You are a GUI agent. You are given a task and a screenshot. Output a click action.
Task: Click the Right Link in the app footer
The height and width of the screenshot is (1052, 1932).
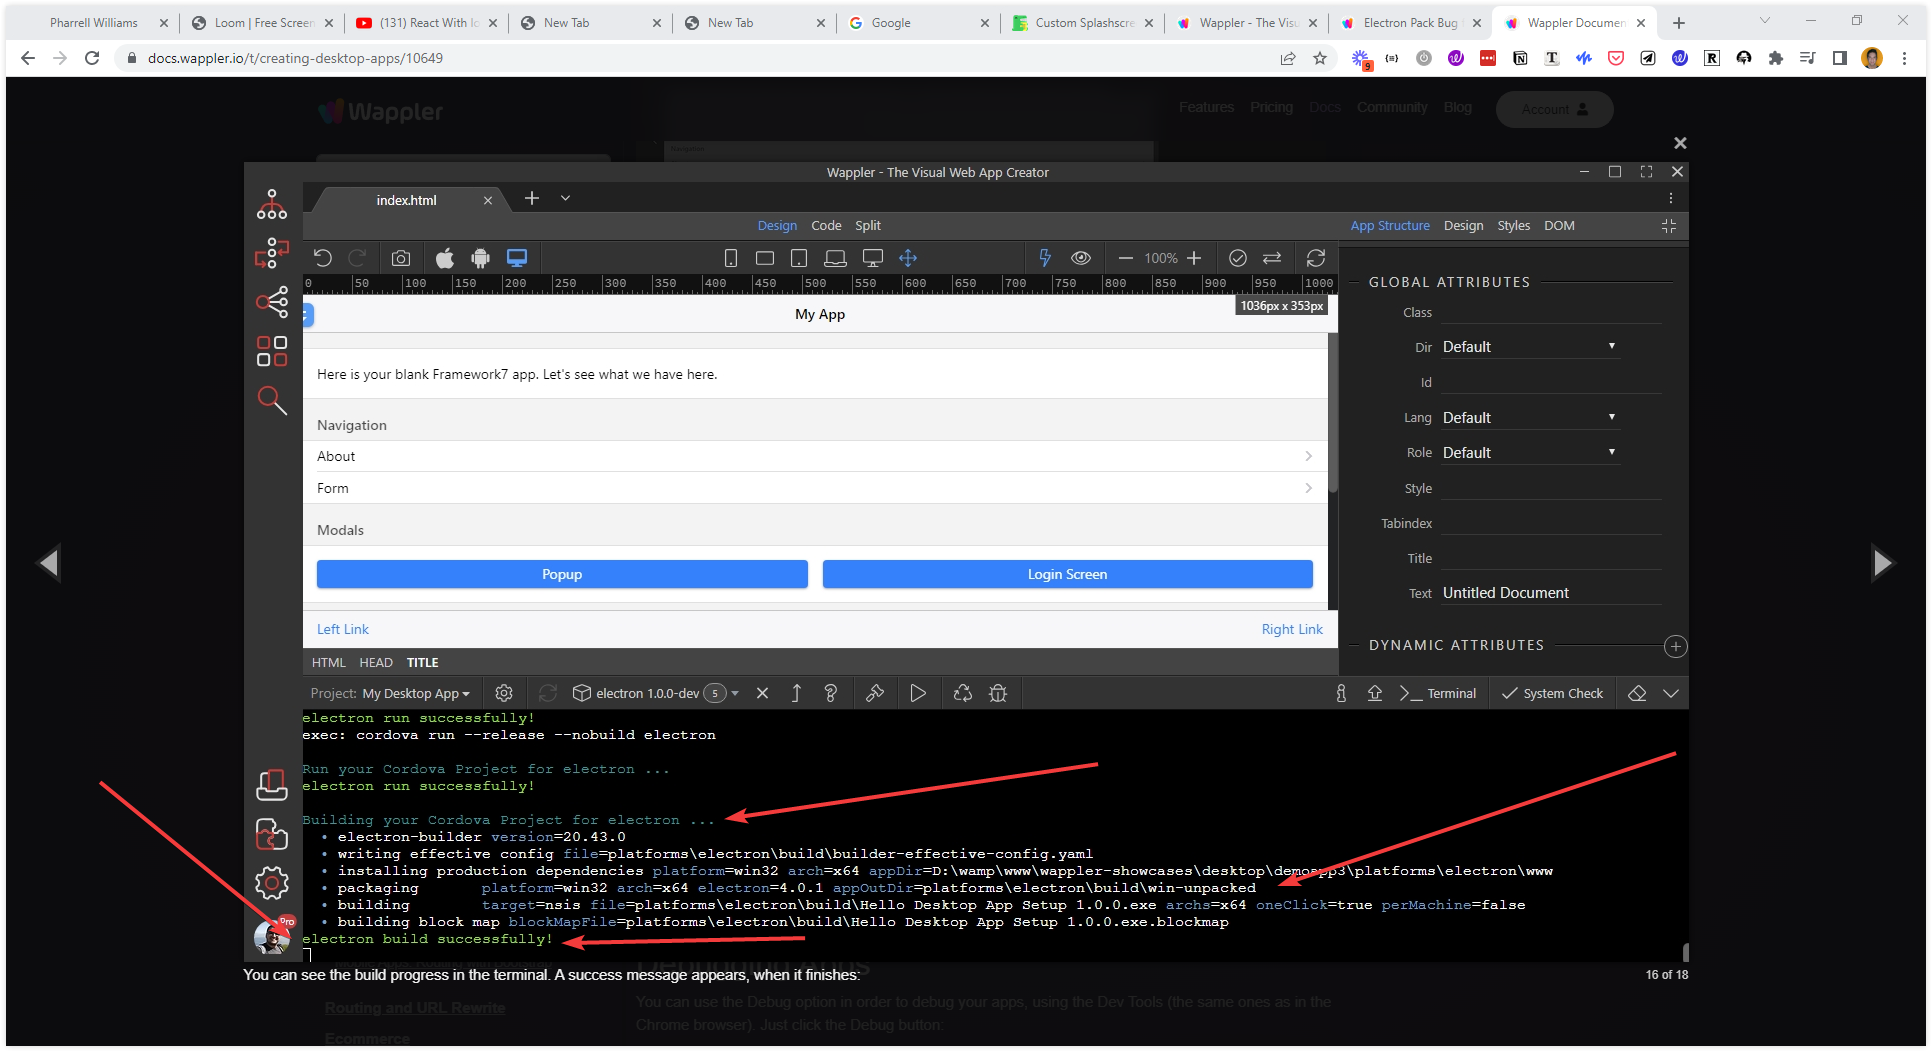point(1292,629)
